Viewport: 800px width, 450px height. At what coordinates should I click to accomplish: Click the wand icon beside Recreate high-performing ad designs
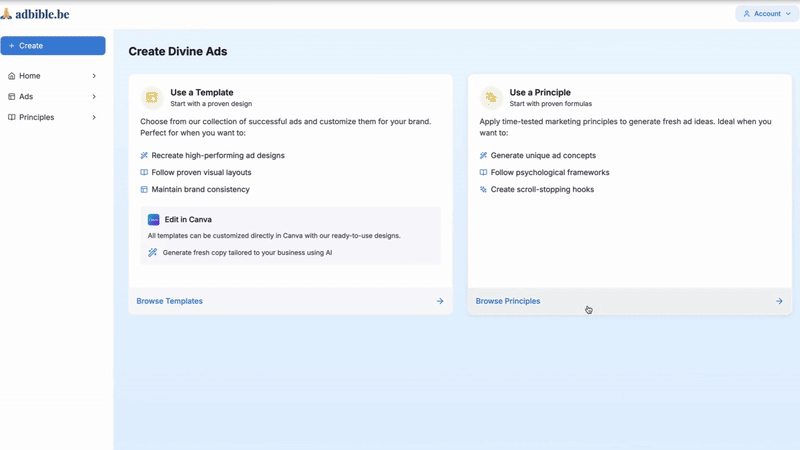tap(144, 155)
